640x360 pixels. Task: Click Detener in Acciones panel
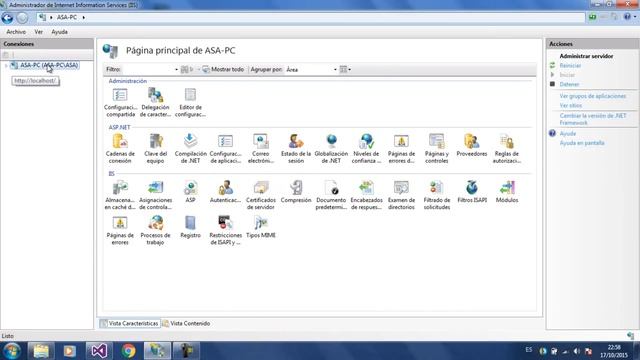tap(569, 84)
